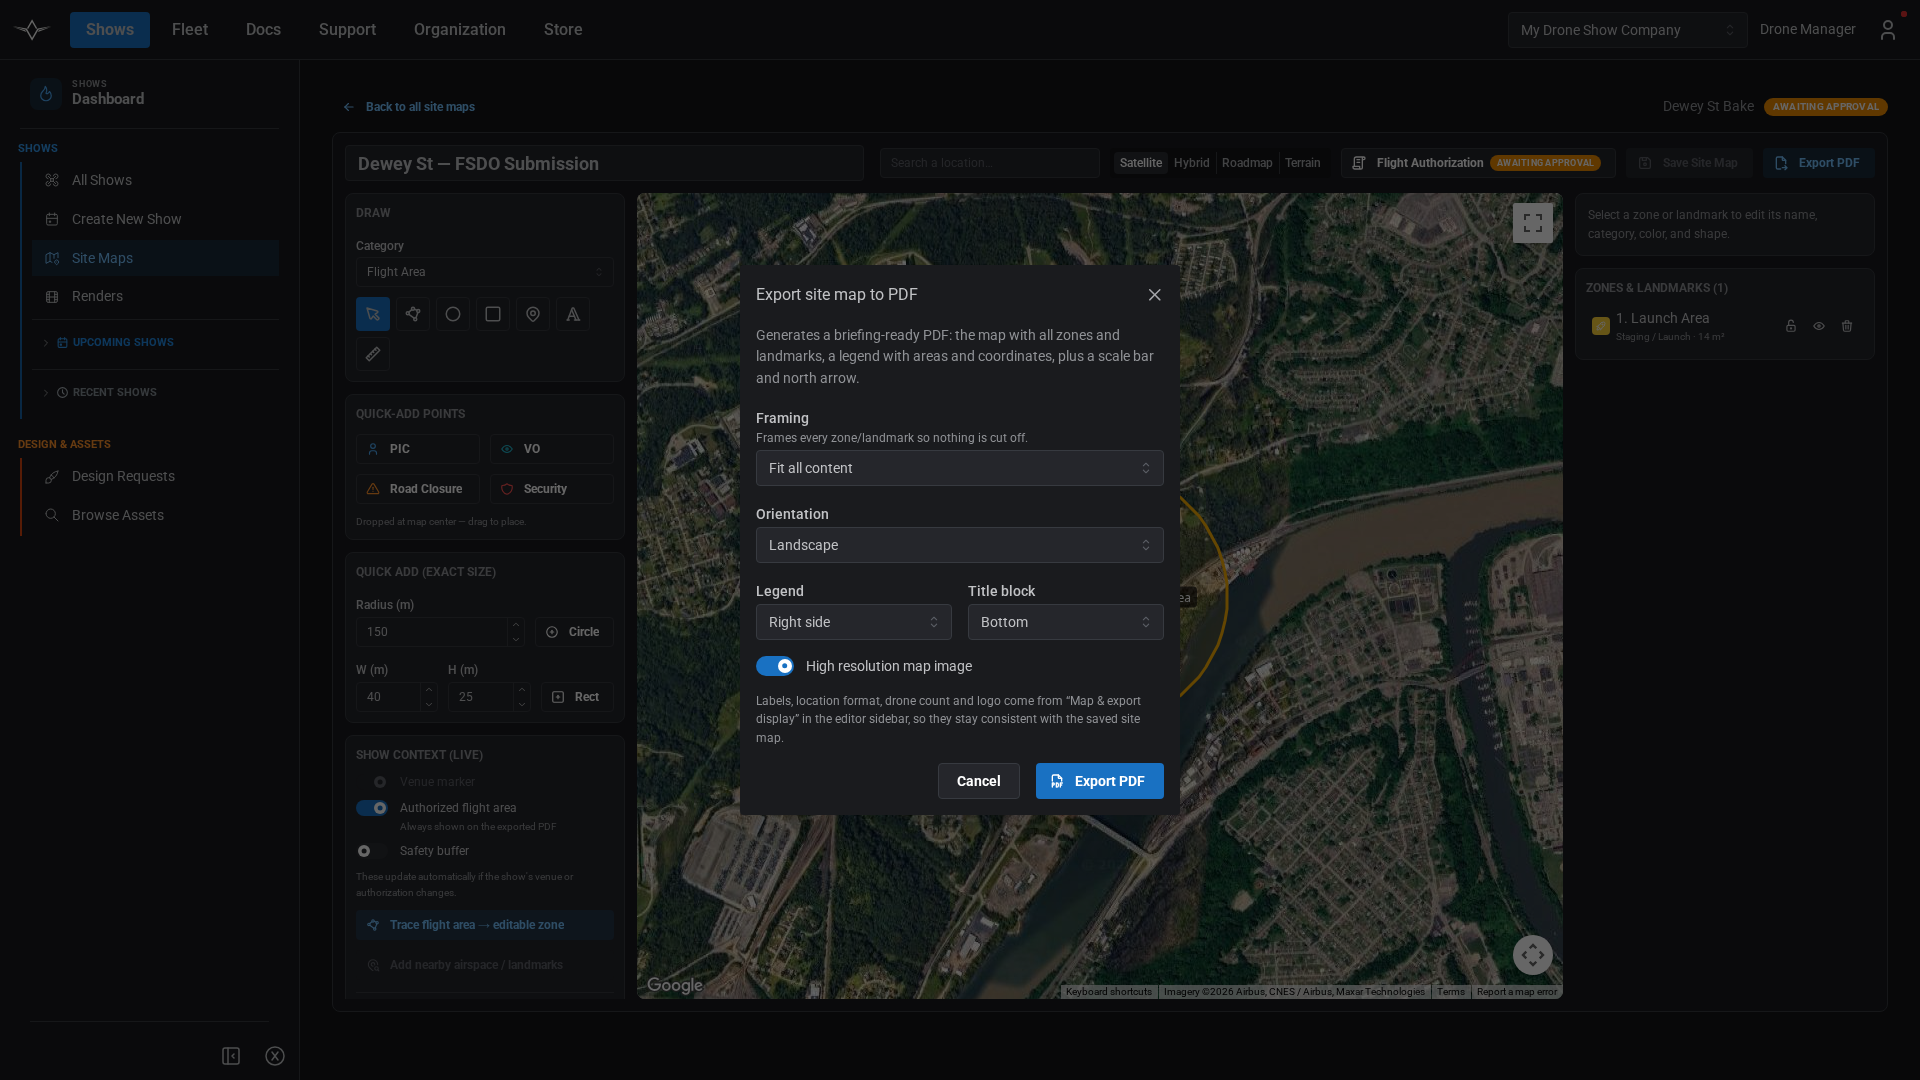Open the Orientation dropdown

tap(960, 545)
